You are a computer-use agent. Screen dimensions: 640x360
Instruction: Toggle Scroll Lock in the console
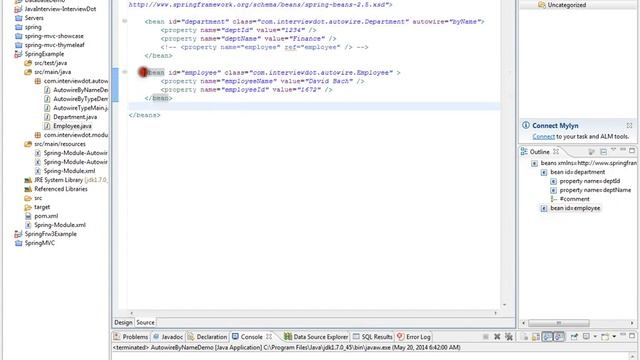click(536, 337)
